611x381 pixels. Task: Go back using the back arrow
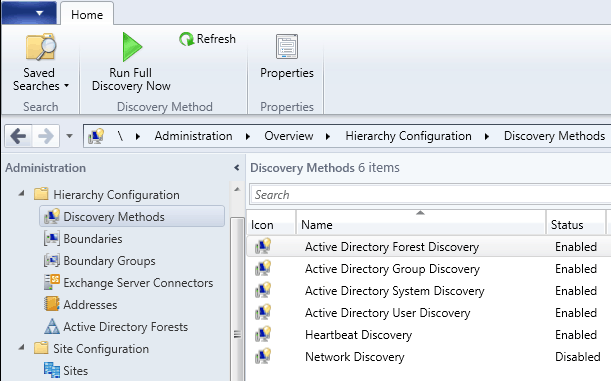coord(18,136)
